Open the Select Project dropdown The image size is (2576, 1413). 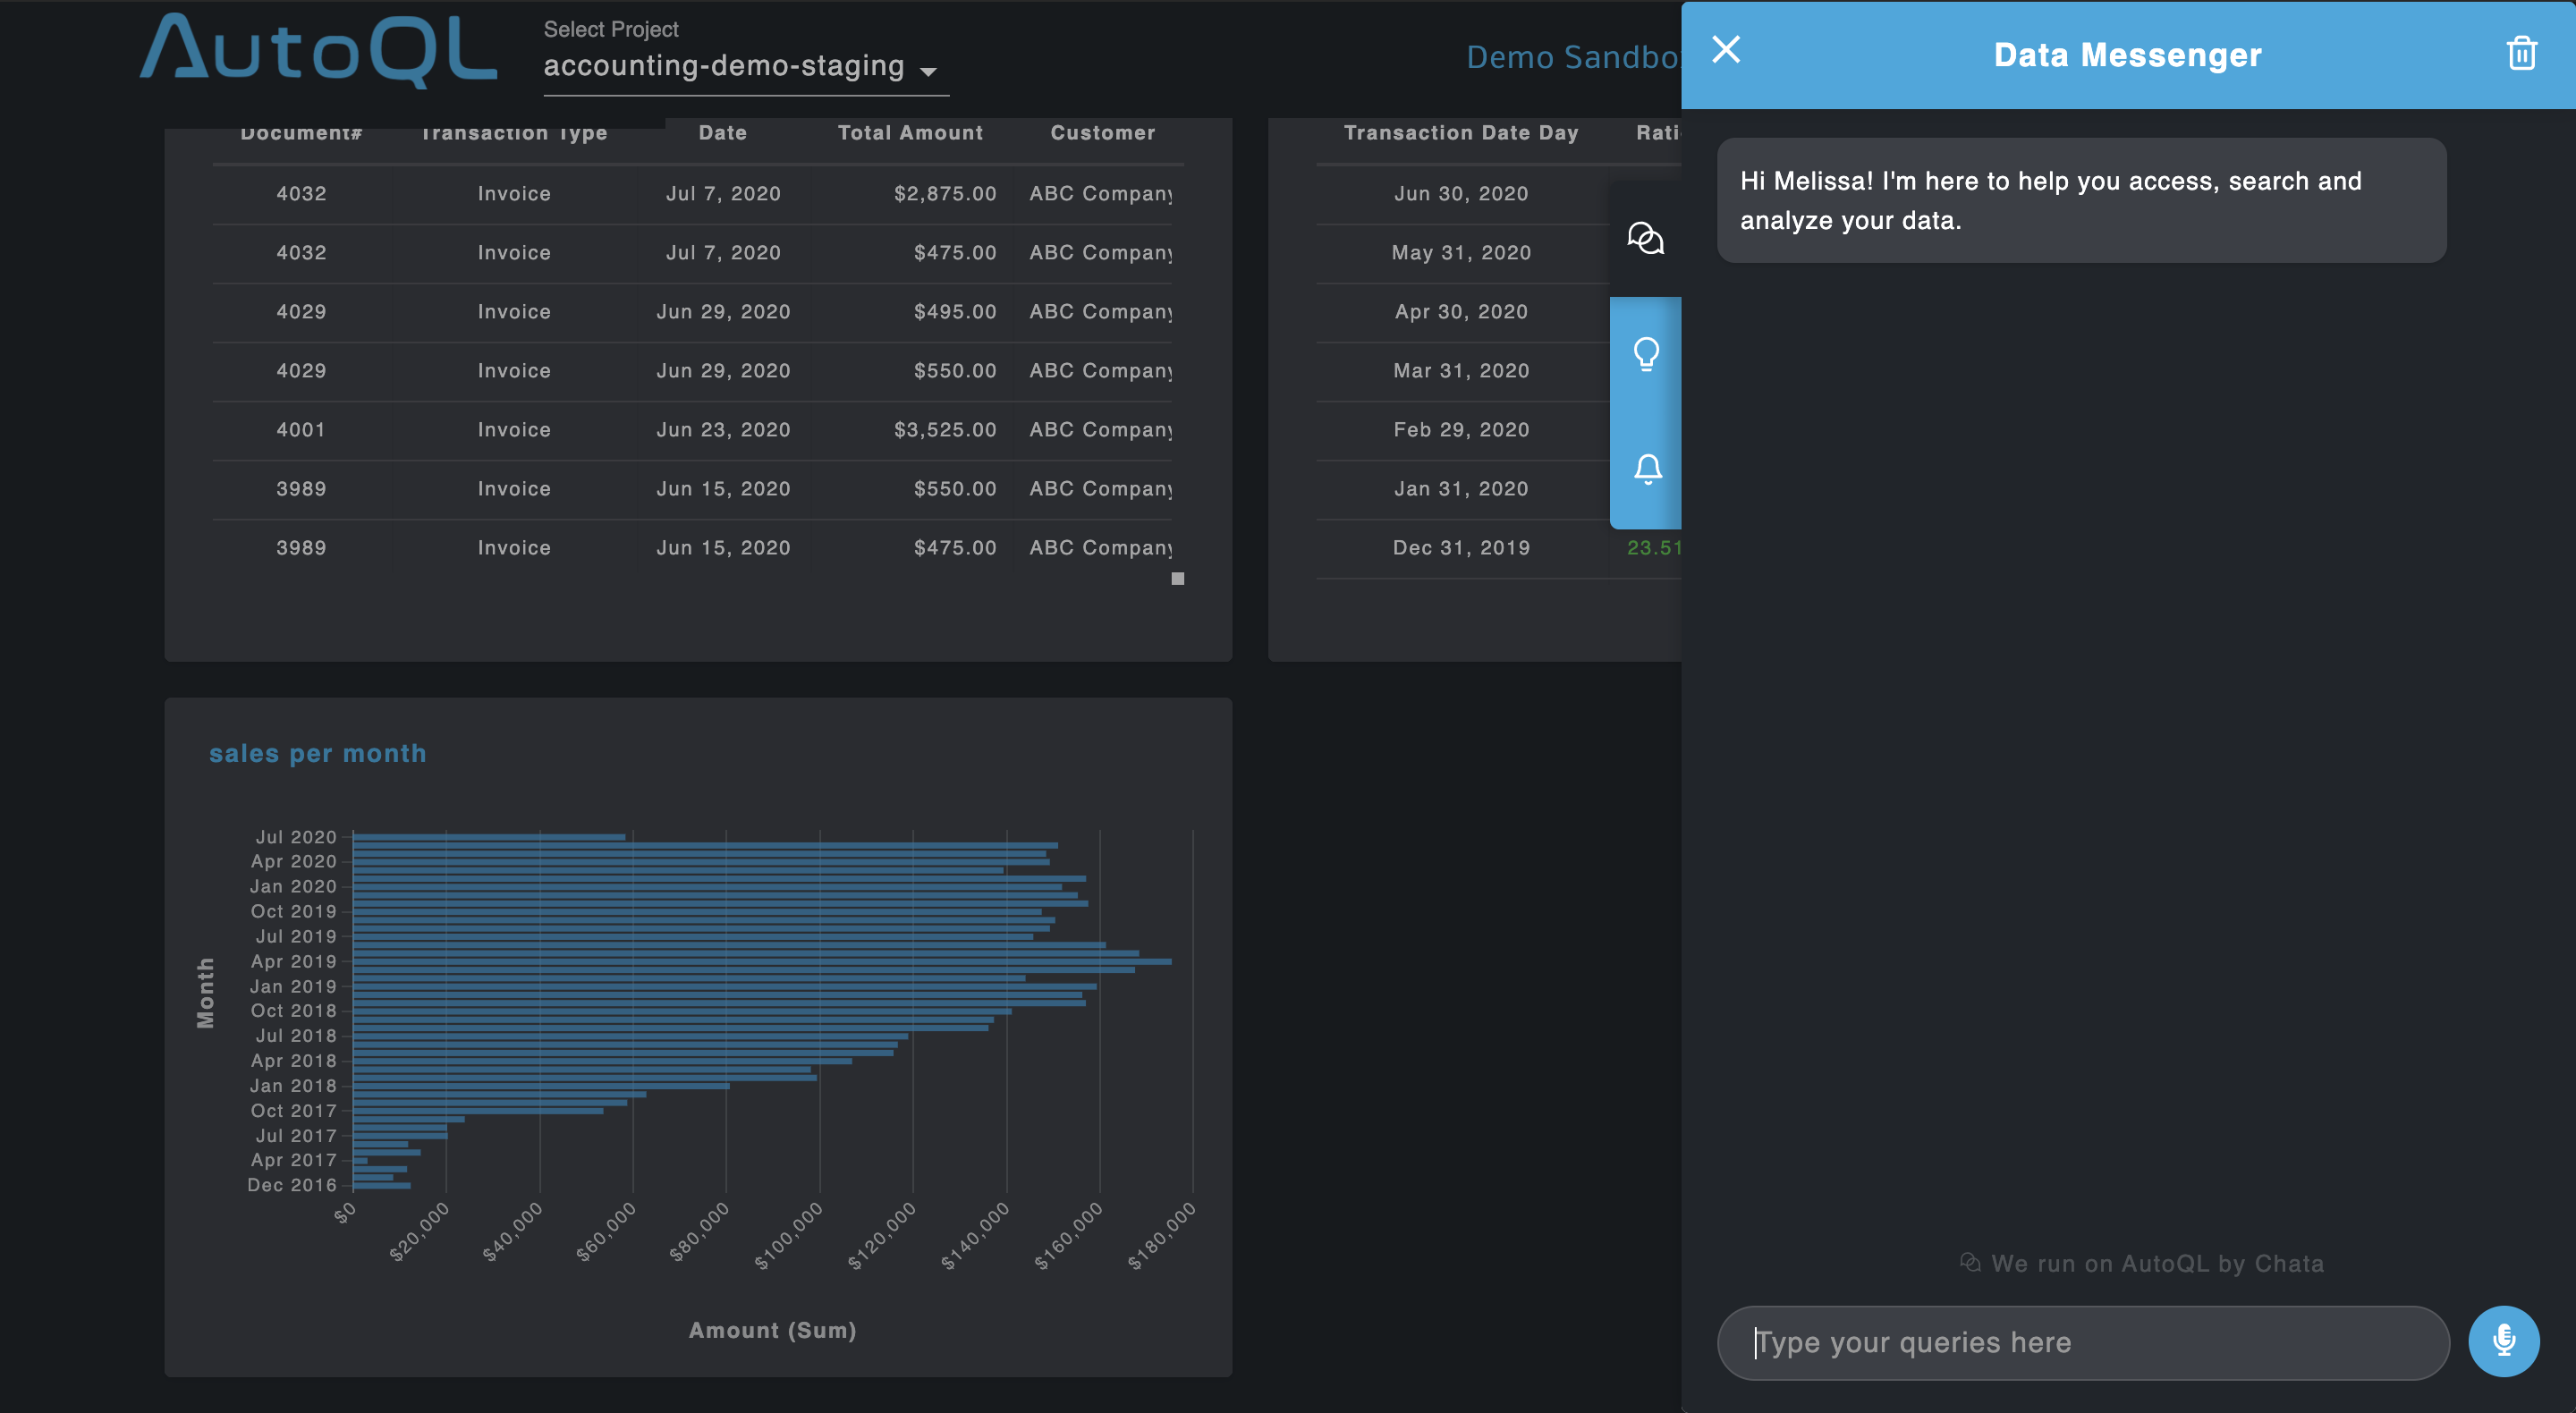click(745, 66)
